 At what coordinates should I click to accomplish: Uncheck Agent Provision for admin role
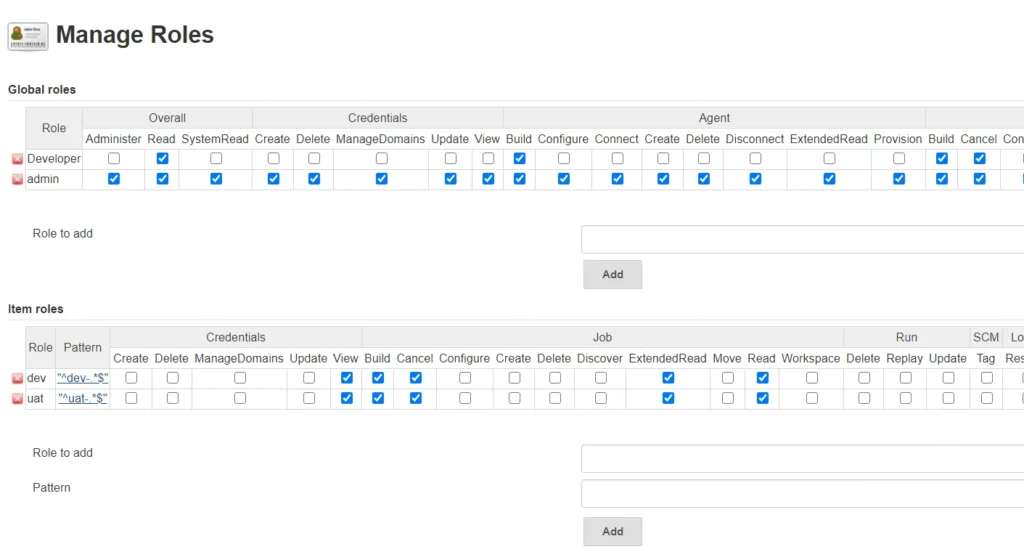click(899, 178)
